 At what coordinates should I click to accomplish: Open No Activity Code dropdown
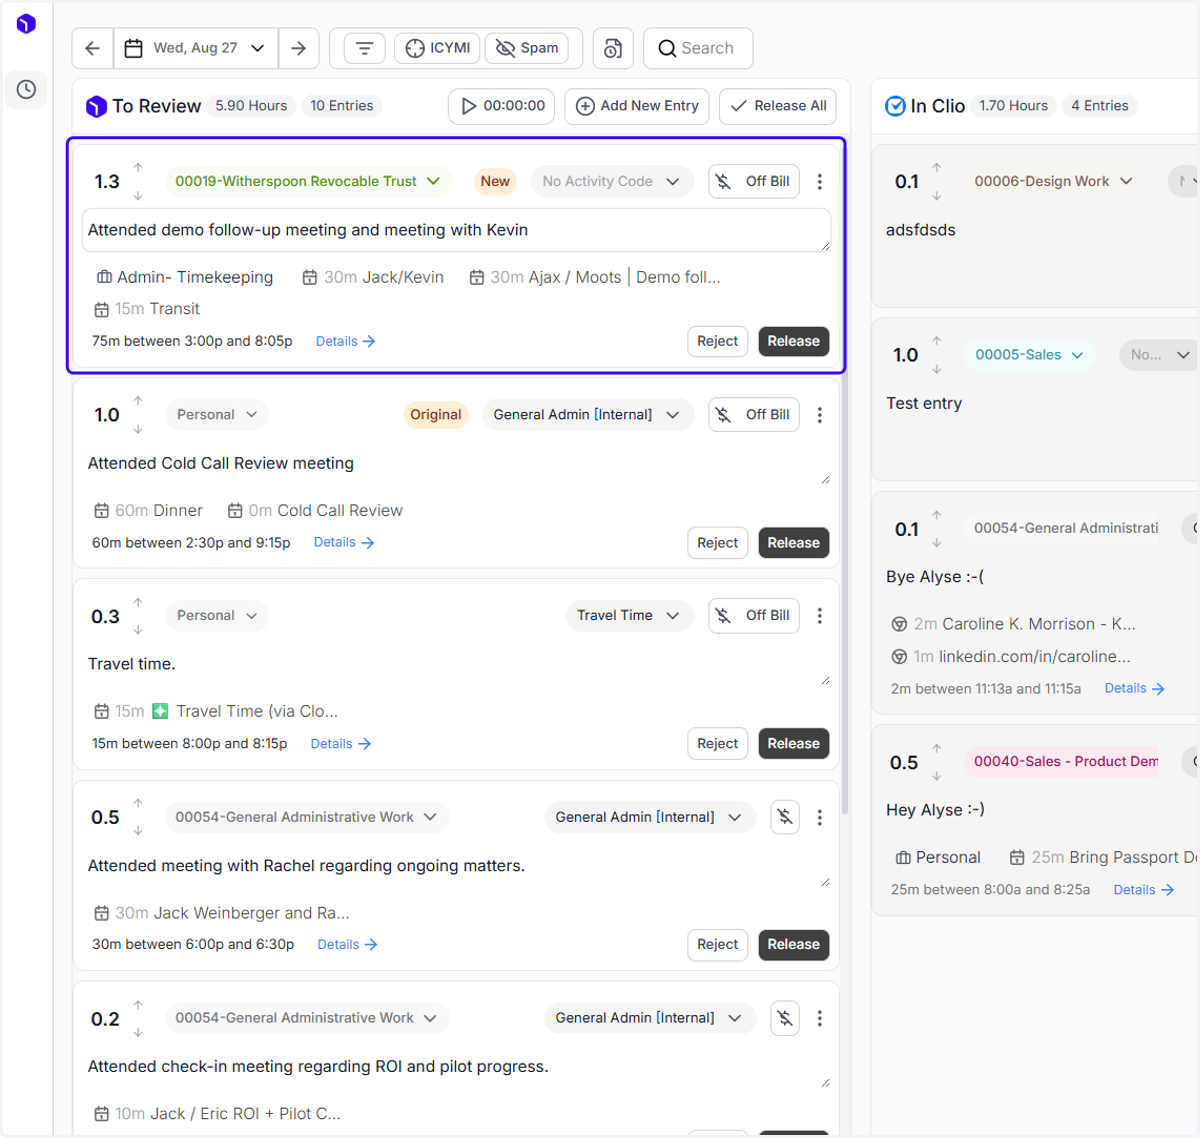(x=611, y=182)
